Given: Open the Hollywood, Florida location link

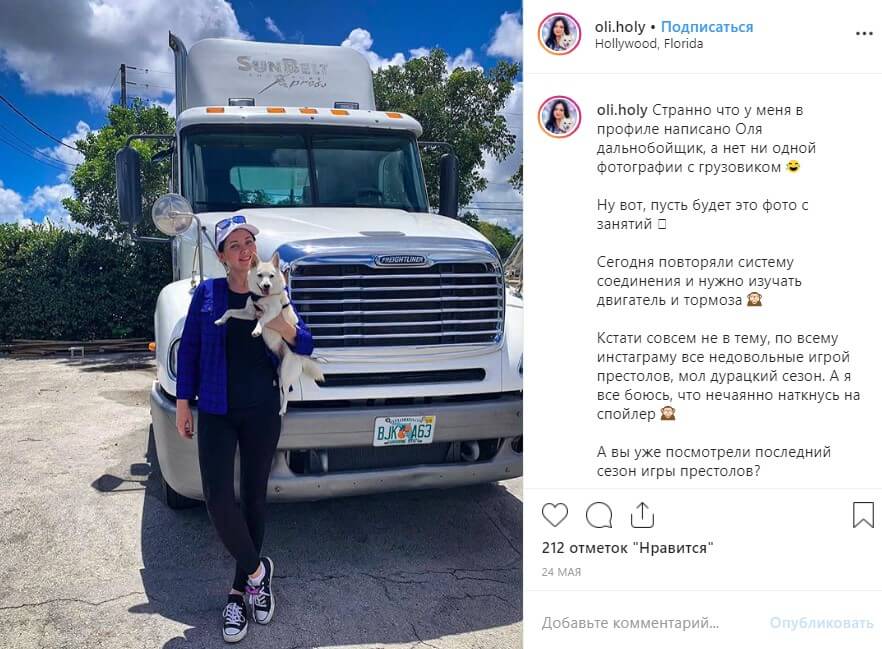Looking at the screenshot, I should pos(649,43).
